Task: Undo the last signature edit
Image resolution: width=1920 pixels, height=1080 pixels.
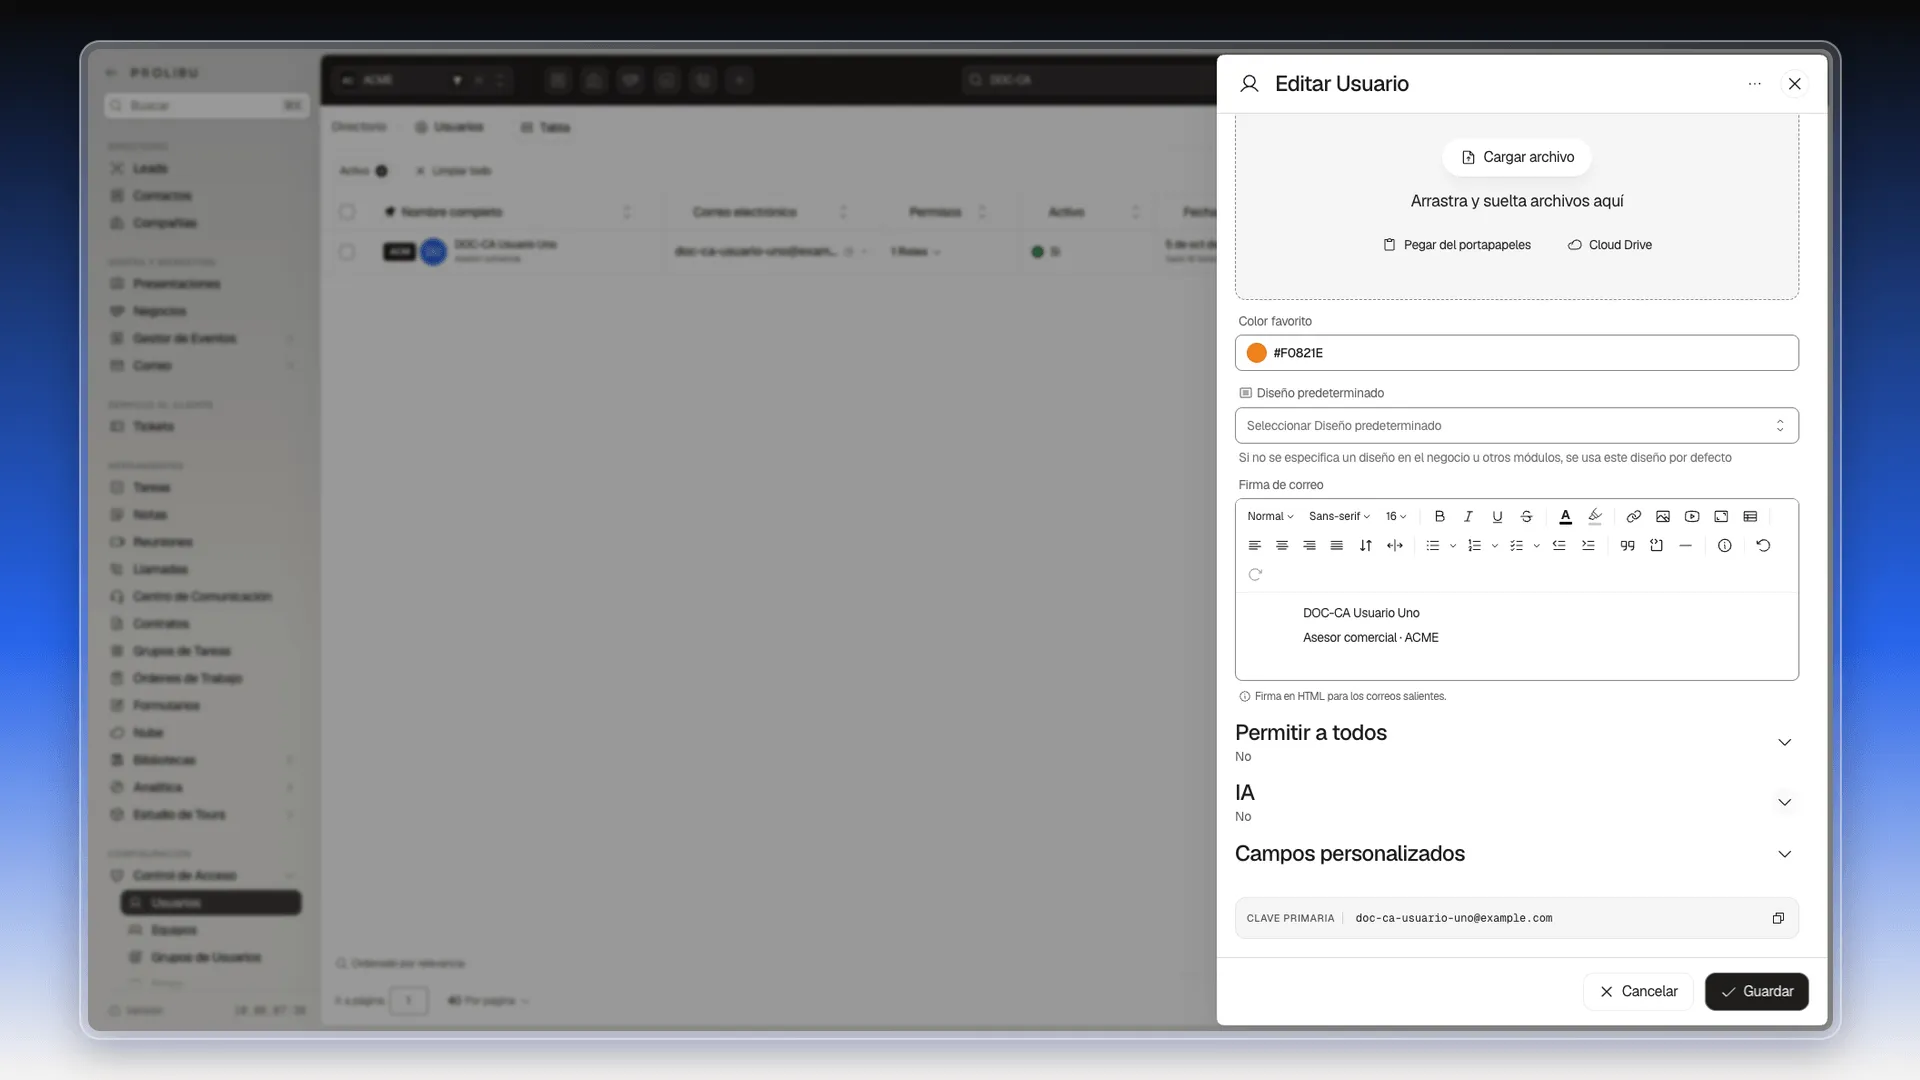Action: tap(1763, 546)
